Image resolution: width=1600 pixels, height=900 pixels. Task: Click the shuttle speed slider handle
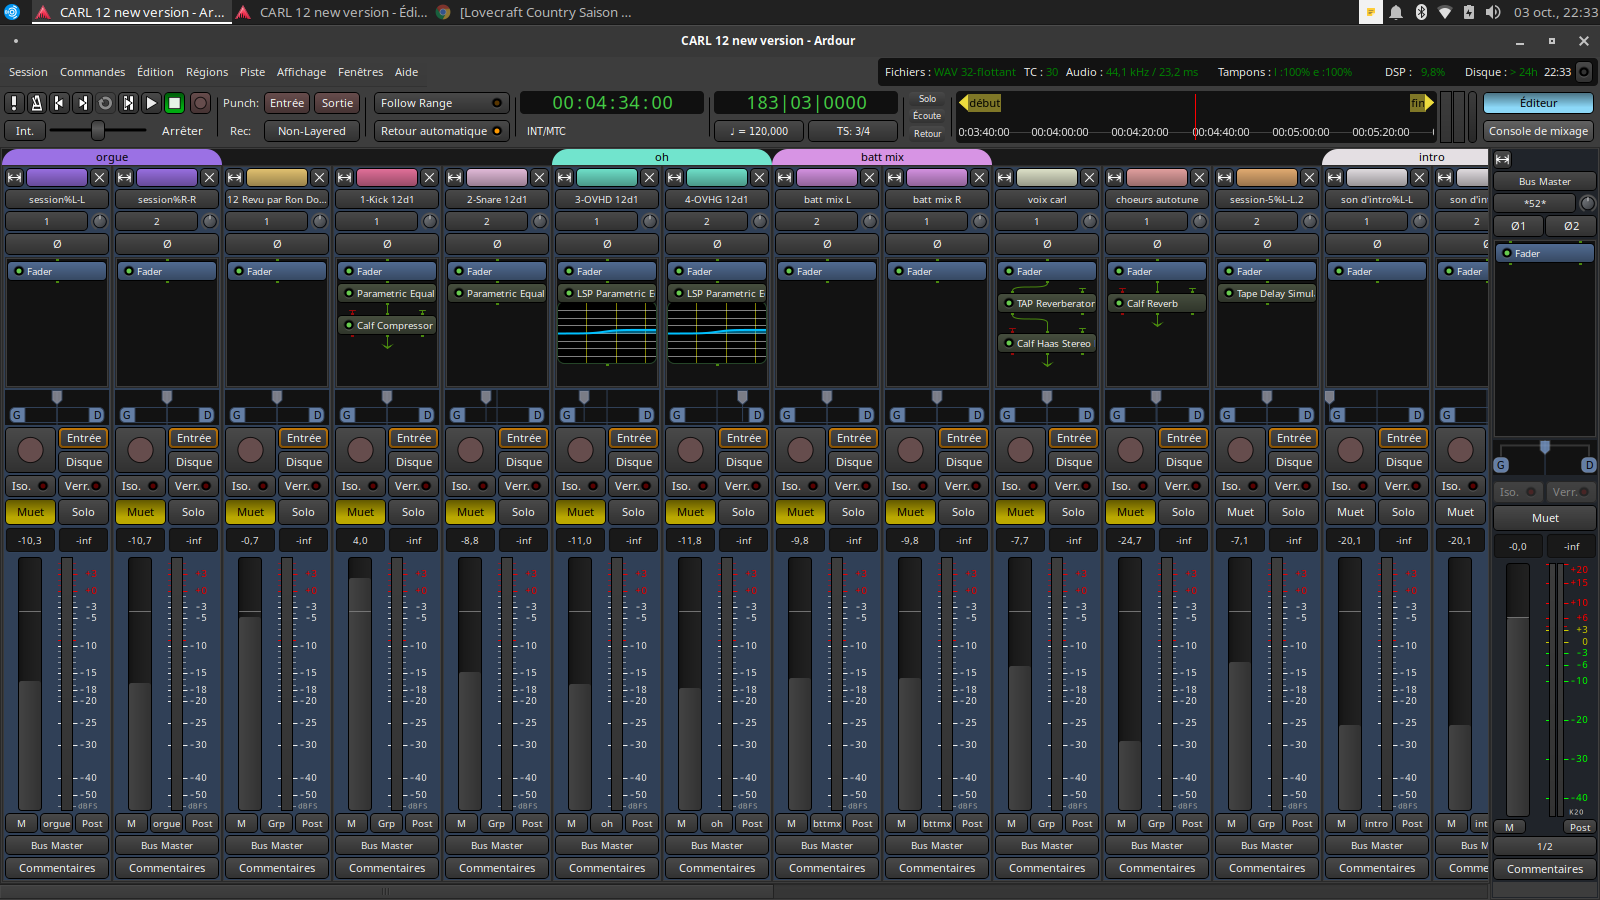(x=97, y=131)
